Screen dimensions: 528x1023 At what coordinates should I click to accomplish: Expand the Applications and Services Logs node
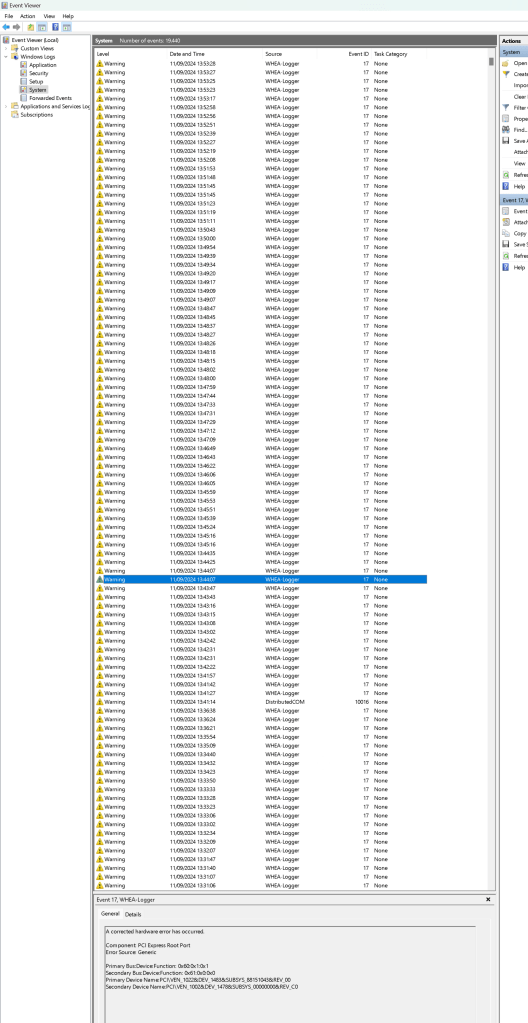click(6, 106)
